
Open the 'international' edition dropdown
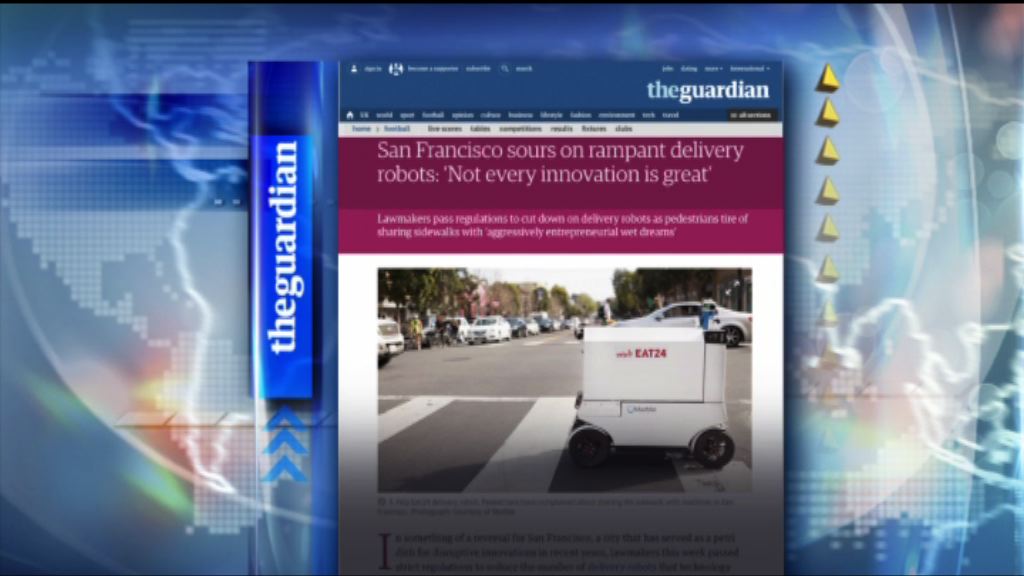[x=749, y=69]
